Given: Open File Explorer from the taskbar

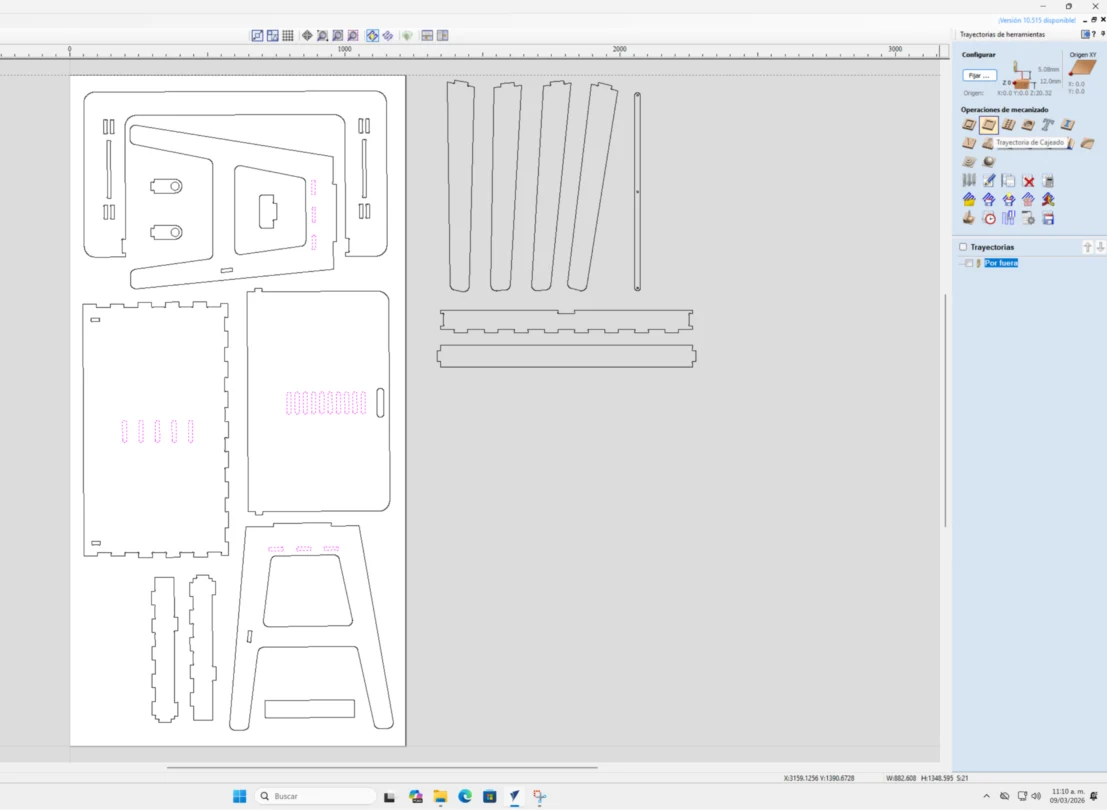Looking at the screenshot, I should point(441,796).
